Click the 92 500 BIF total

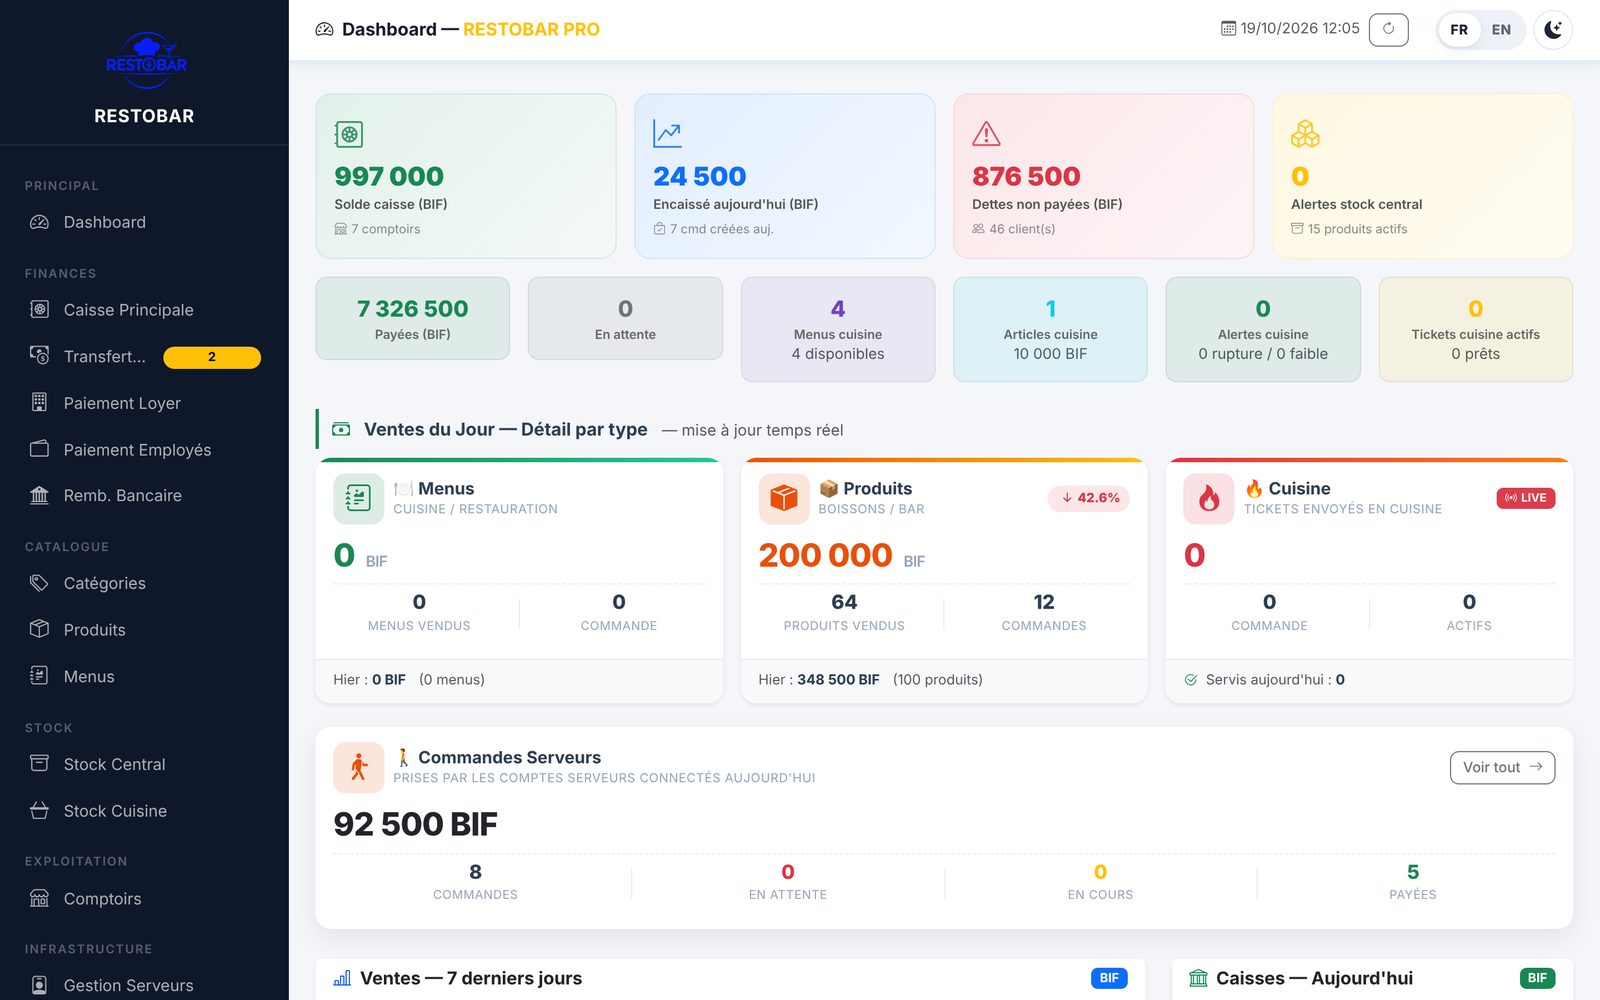click(415, 824)
